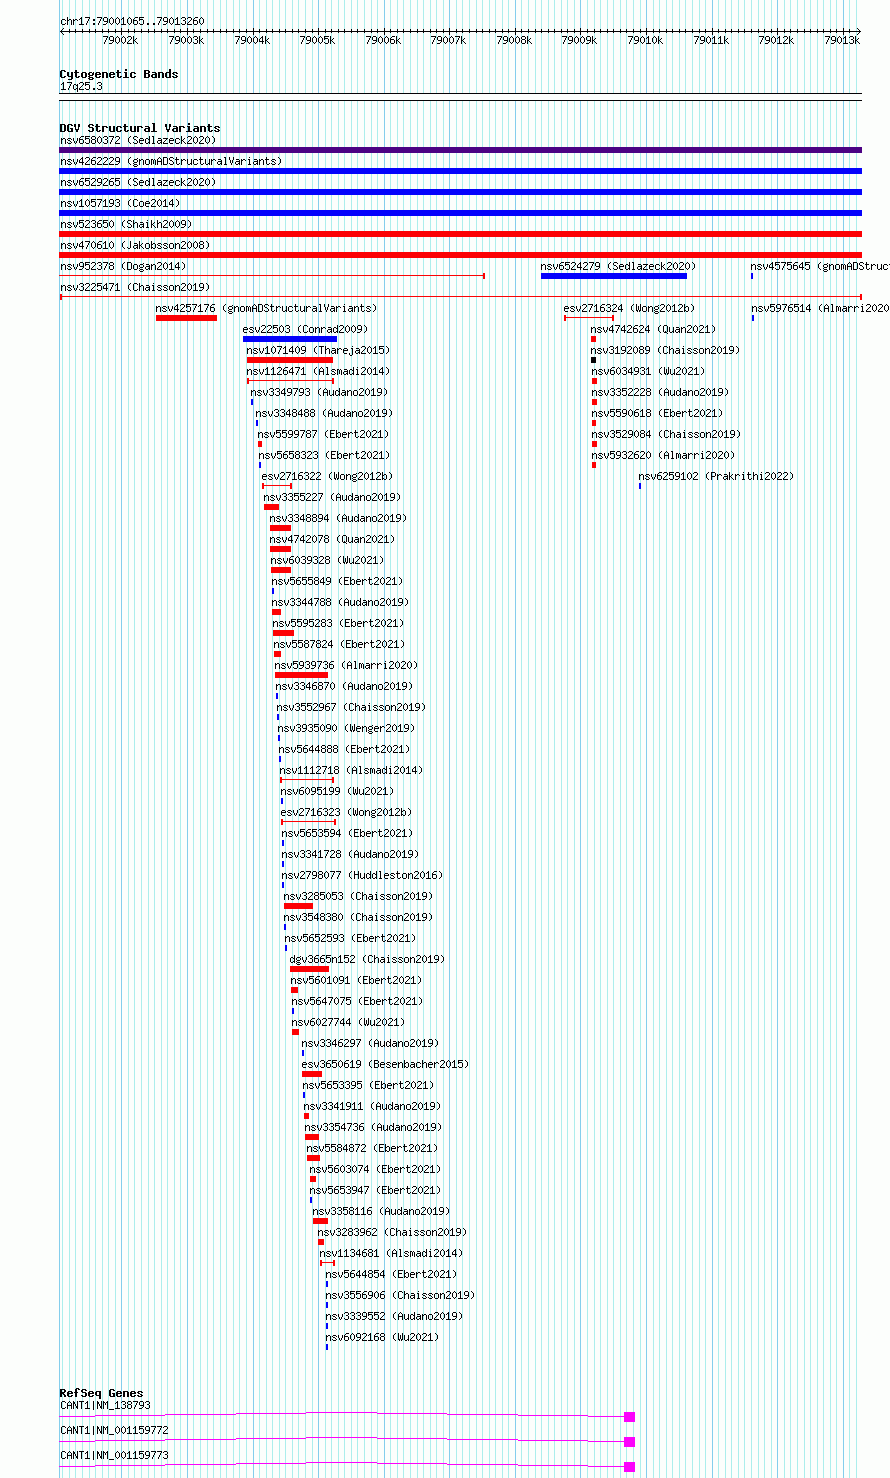
Task: Open nsv6259102 (Prakrithi2022) variant
Action: point(716,476)
